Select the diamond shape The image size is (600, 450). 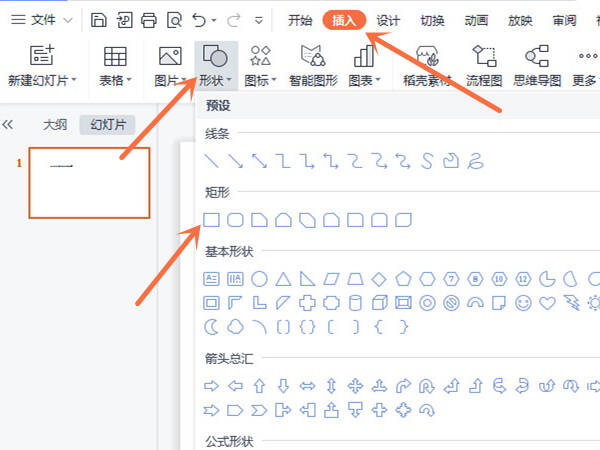(379, 279)
